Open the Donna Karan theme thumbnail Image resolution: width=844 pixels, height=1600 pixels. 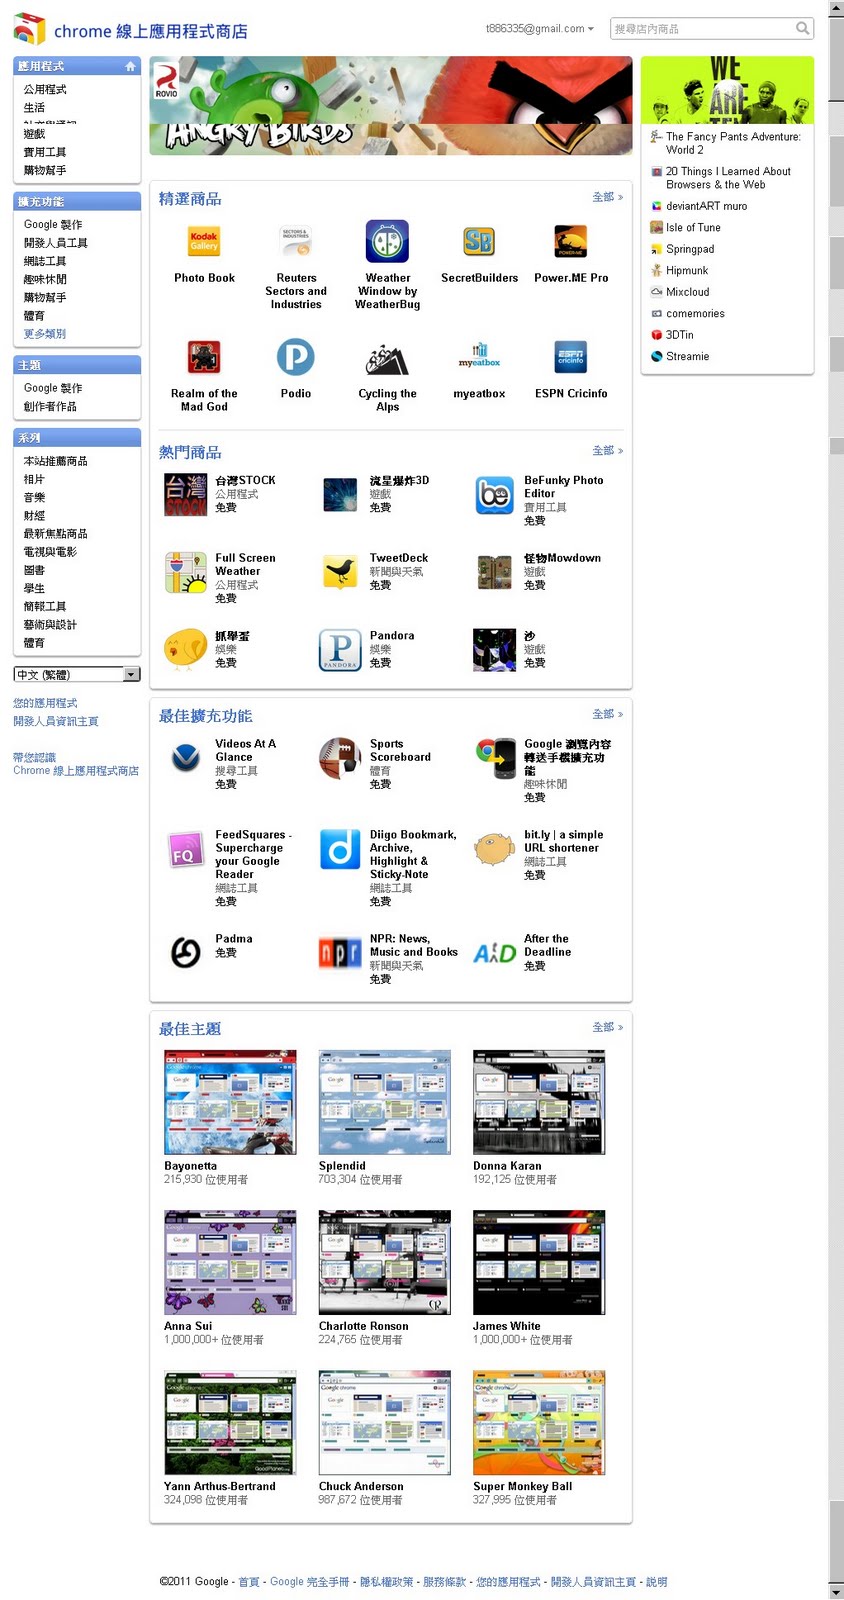[539, 1102]
